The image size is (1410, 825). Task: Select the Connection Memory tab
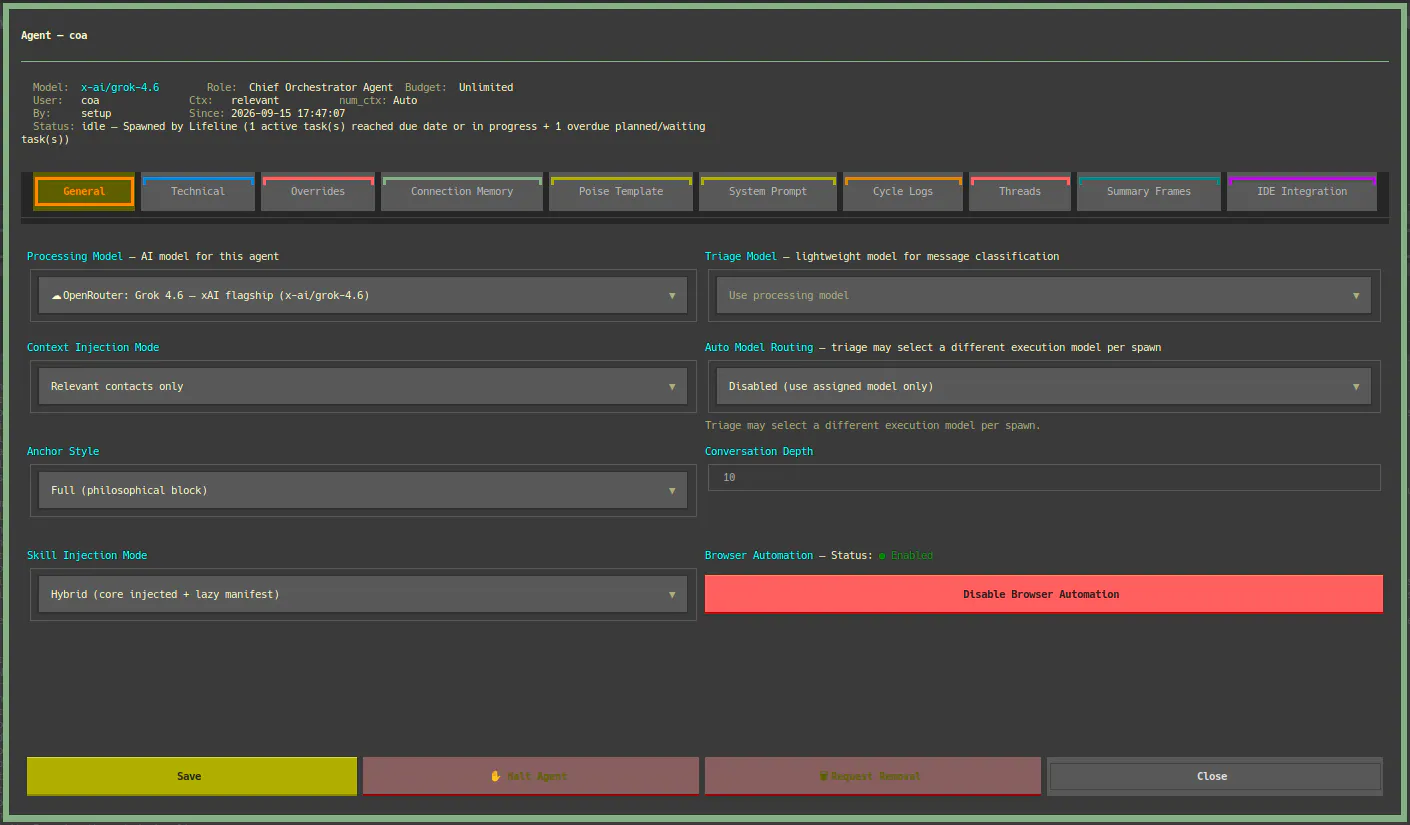pyautogui.click(x=462, y=192)
